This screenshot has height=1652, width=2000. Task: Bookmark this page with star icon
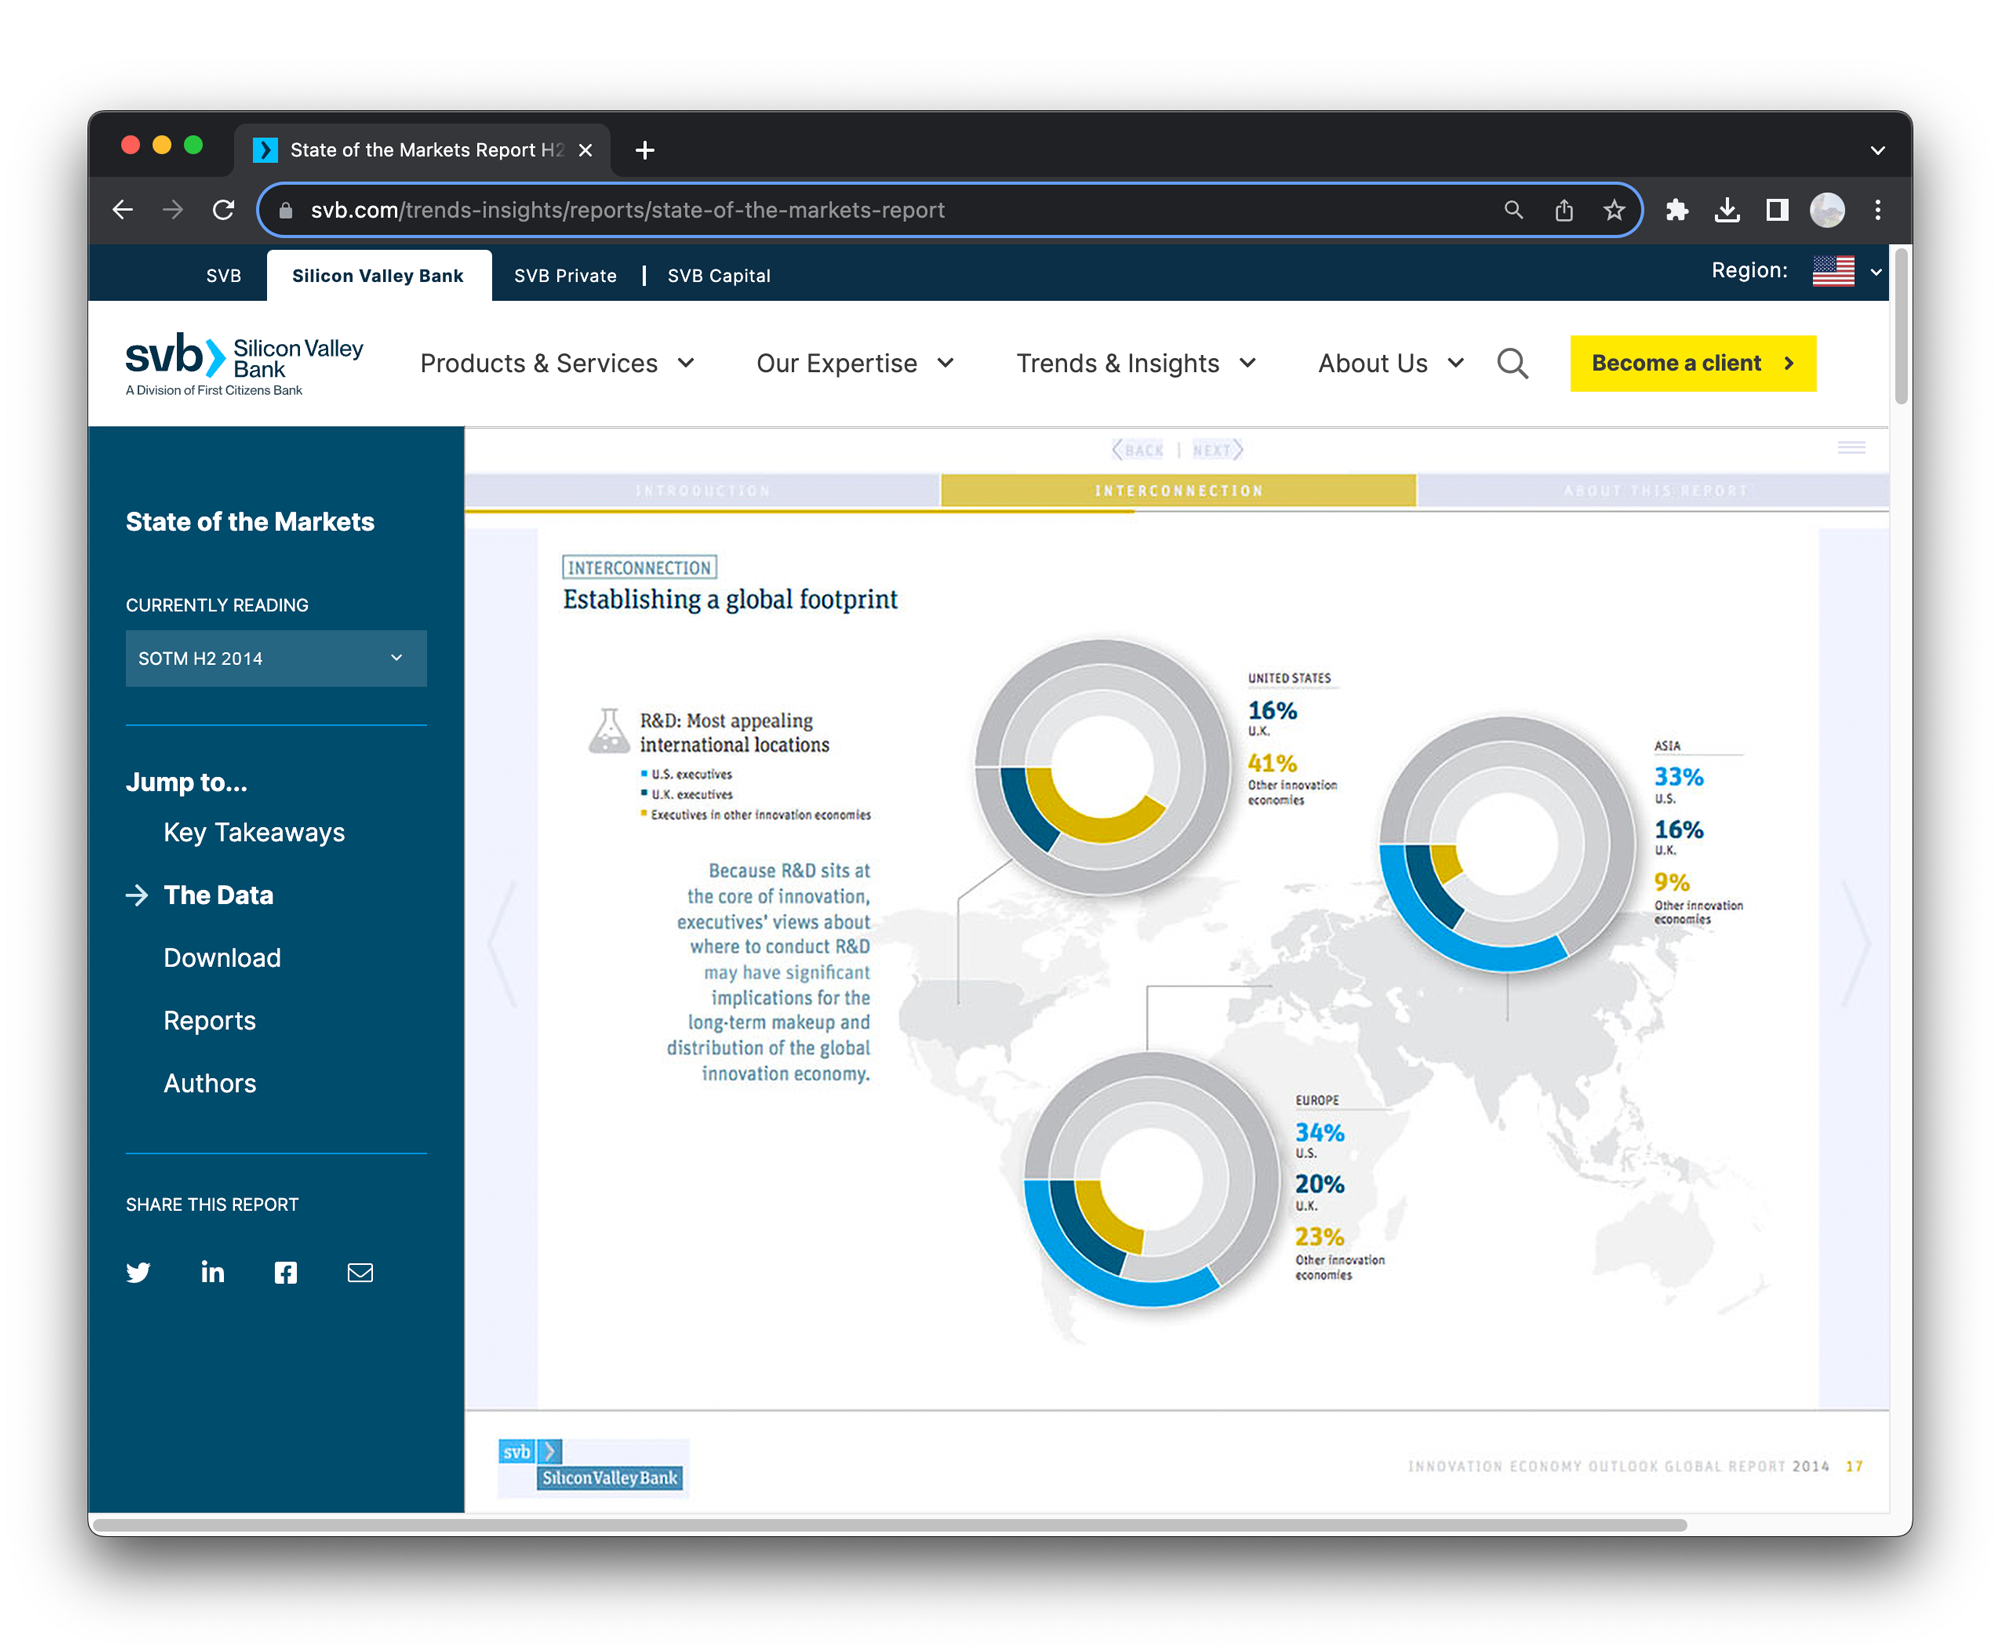[x=1613, y=210]
